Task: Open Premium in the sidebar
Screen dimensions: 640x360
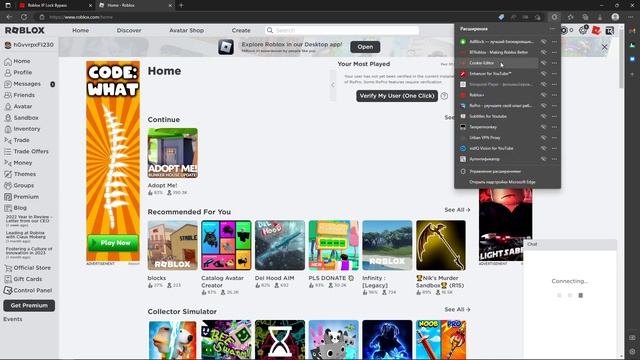Action: click(x=21, y=197)
